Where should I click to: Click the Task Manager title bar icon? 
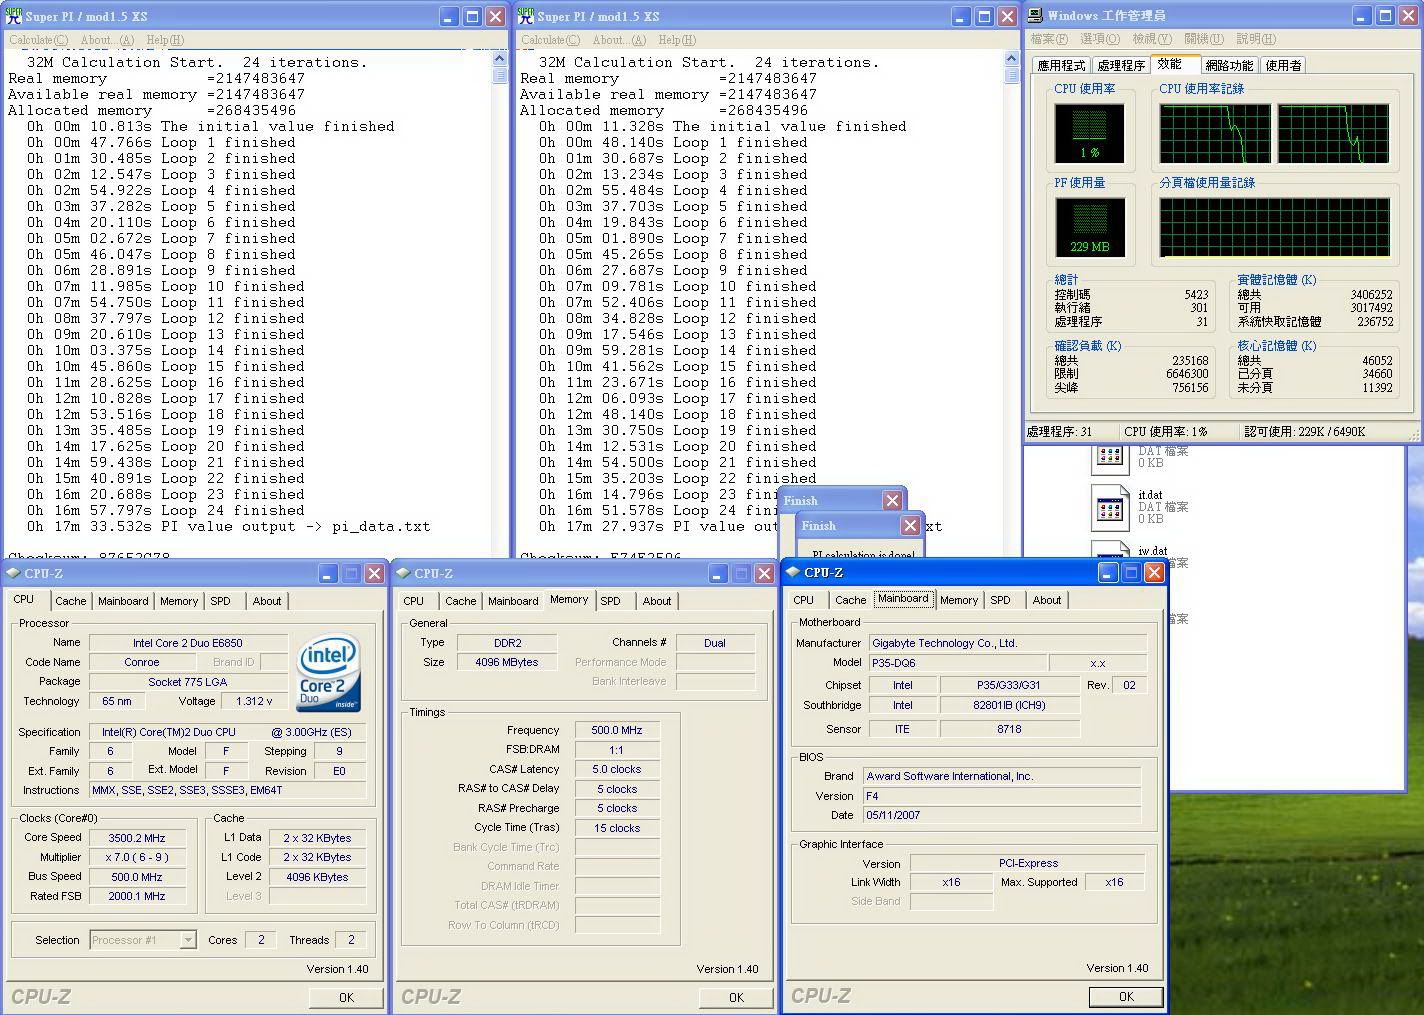point(1035,16)
